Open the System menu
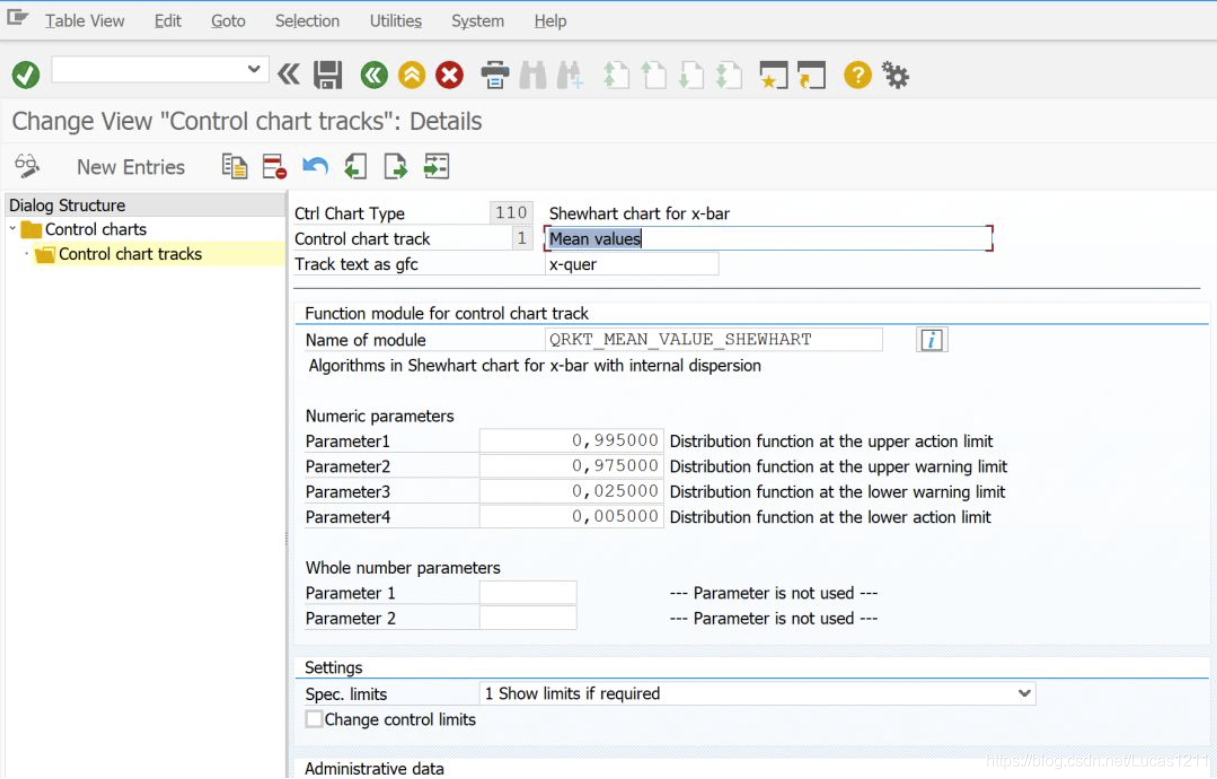The width and height of the screenshot is (1217, 779). (x=477, y=20)
